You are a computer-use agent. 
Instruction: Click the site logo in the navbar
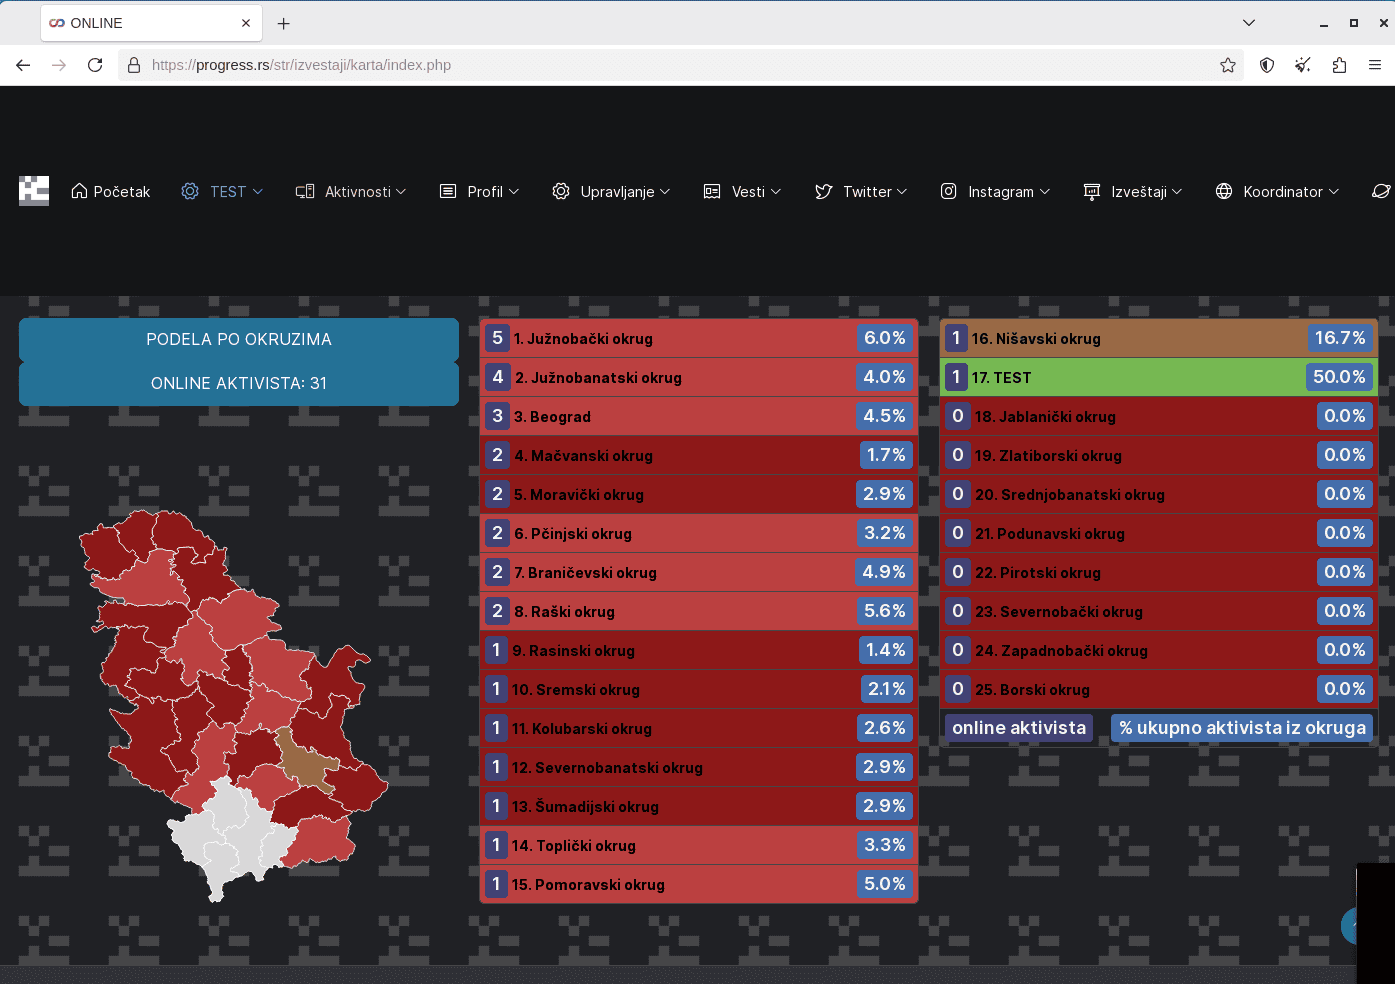[x=34, y=191]
